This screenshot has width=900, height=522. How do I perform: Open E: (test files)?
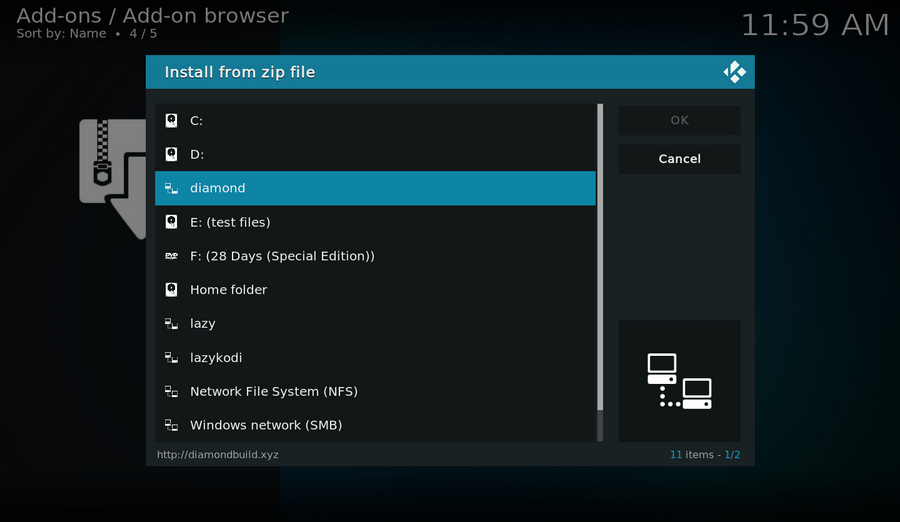click(375, 222)
